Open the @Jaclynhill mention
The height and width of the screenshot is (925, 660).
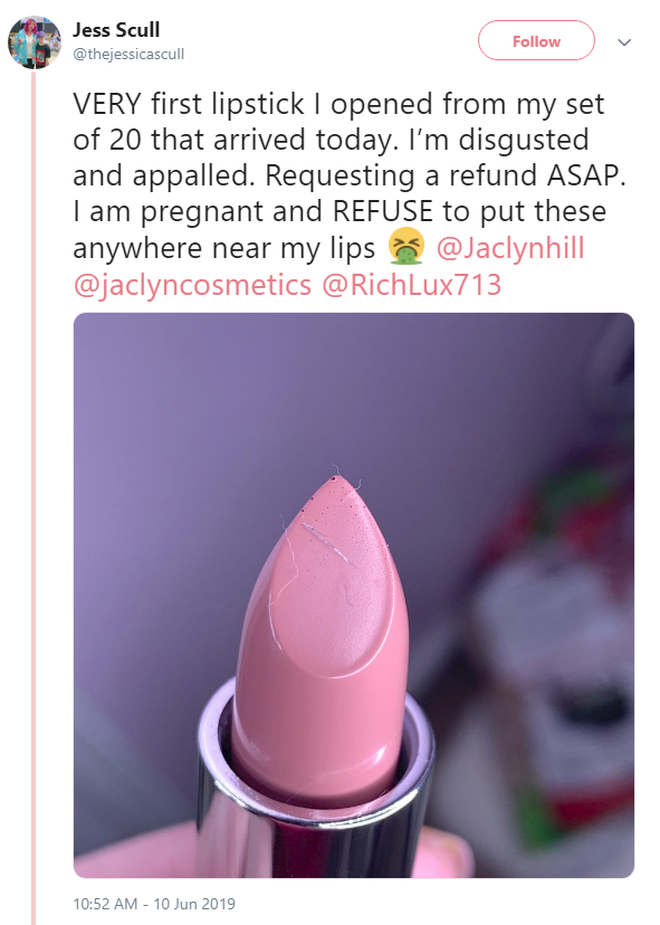510,248
